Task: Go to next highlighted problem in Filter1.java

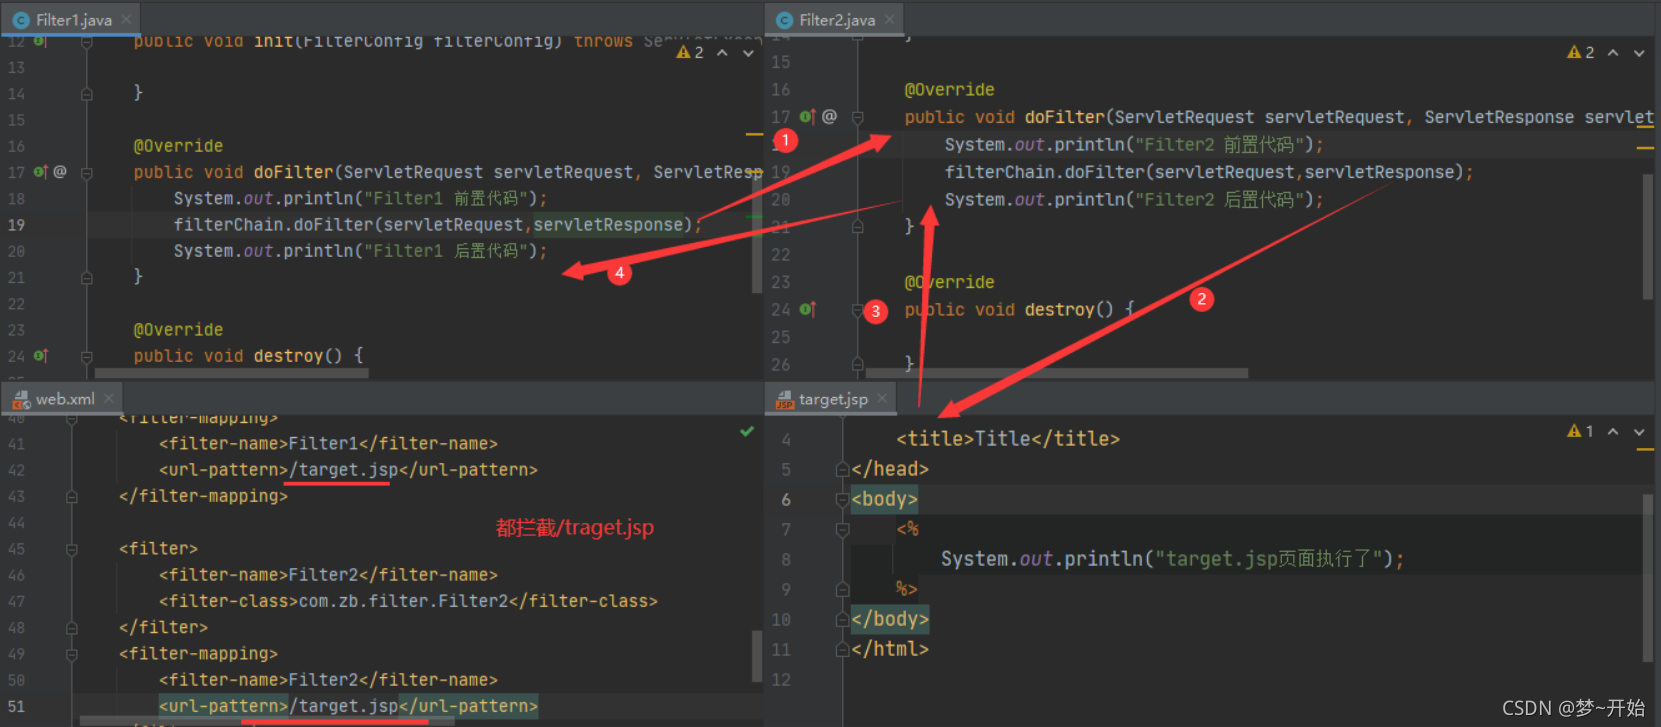Action: 748,53
